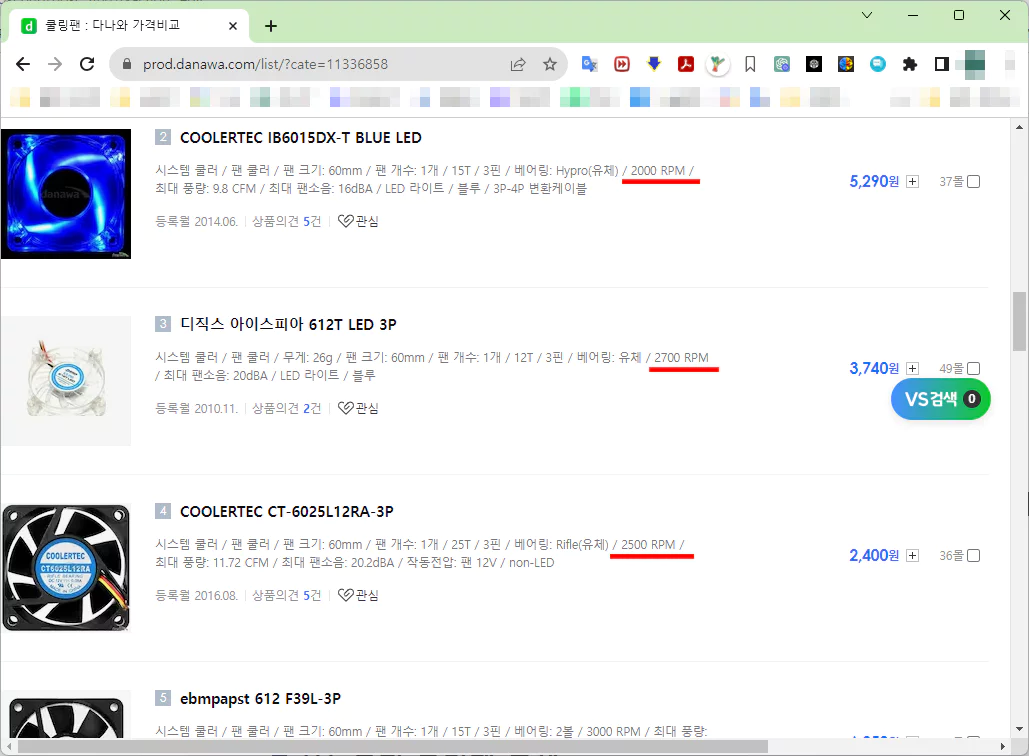View the 5,290원 price link

[874, 181]
